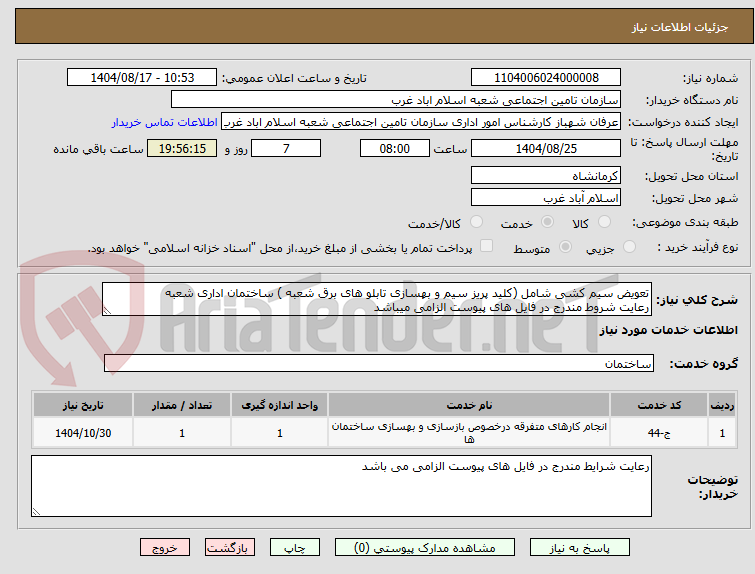Click the نام خدمت column header
Screen dimensions: 755x574
[x=469, y=405]
